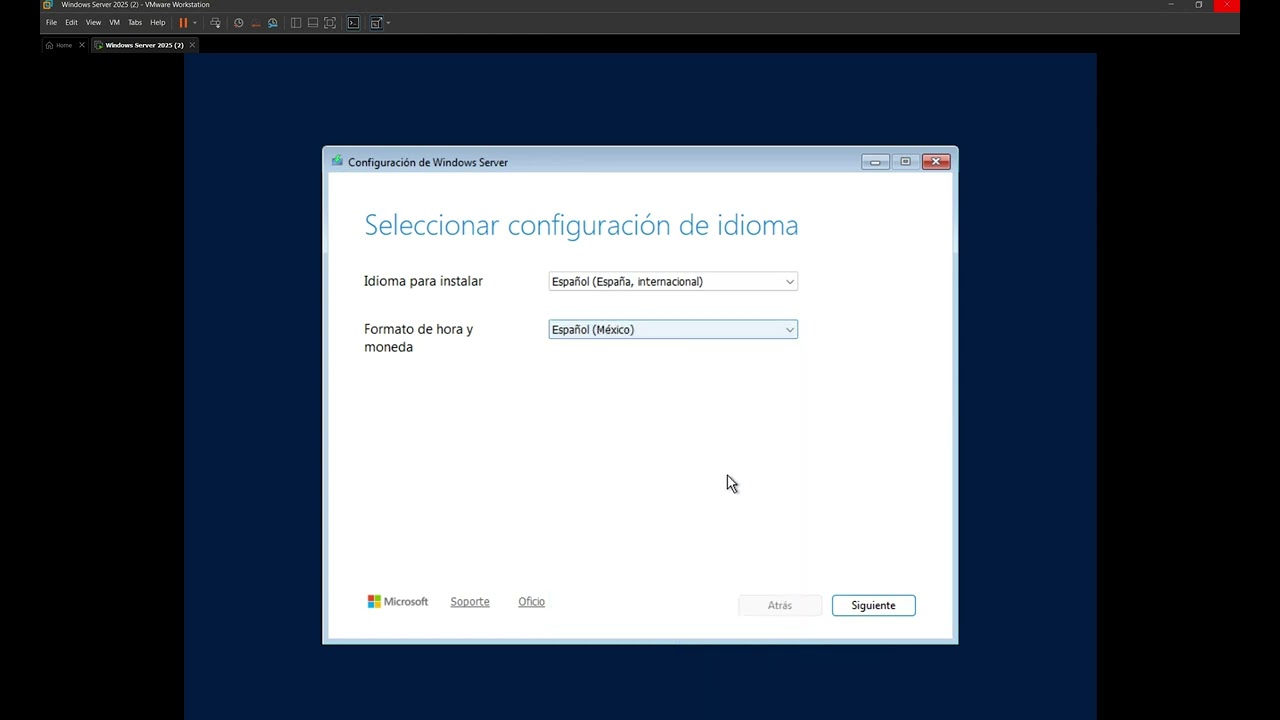
Task: Take a snapshot of this VM
Action: [x=238, y=22]
